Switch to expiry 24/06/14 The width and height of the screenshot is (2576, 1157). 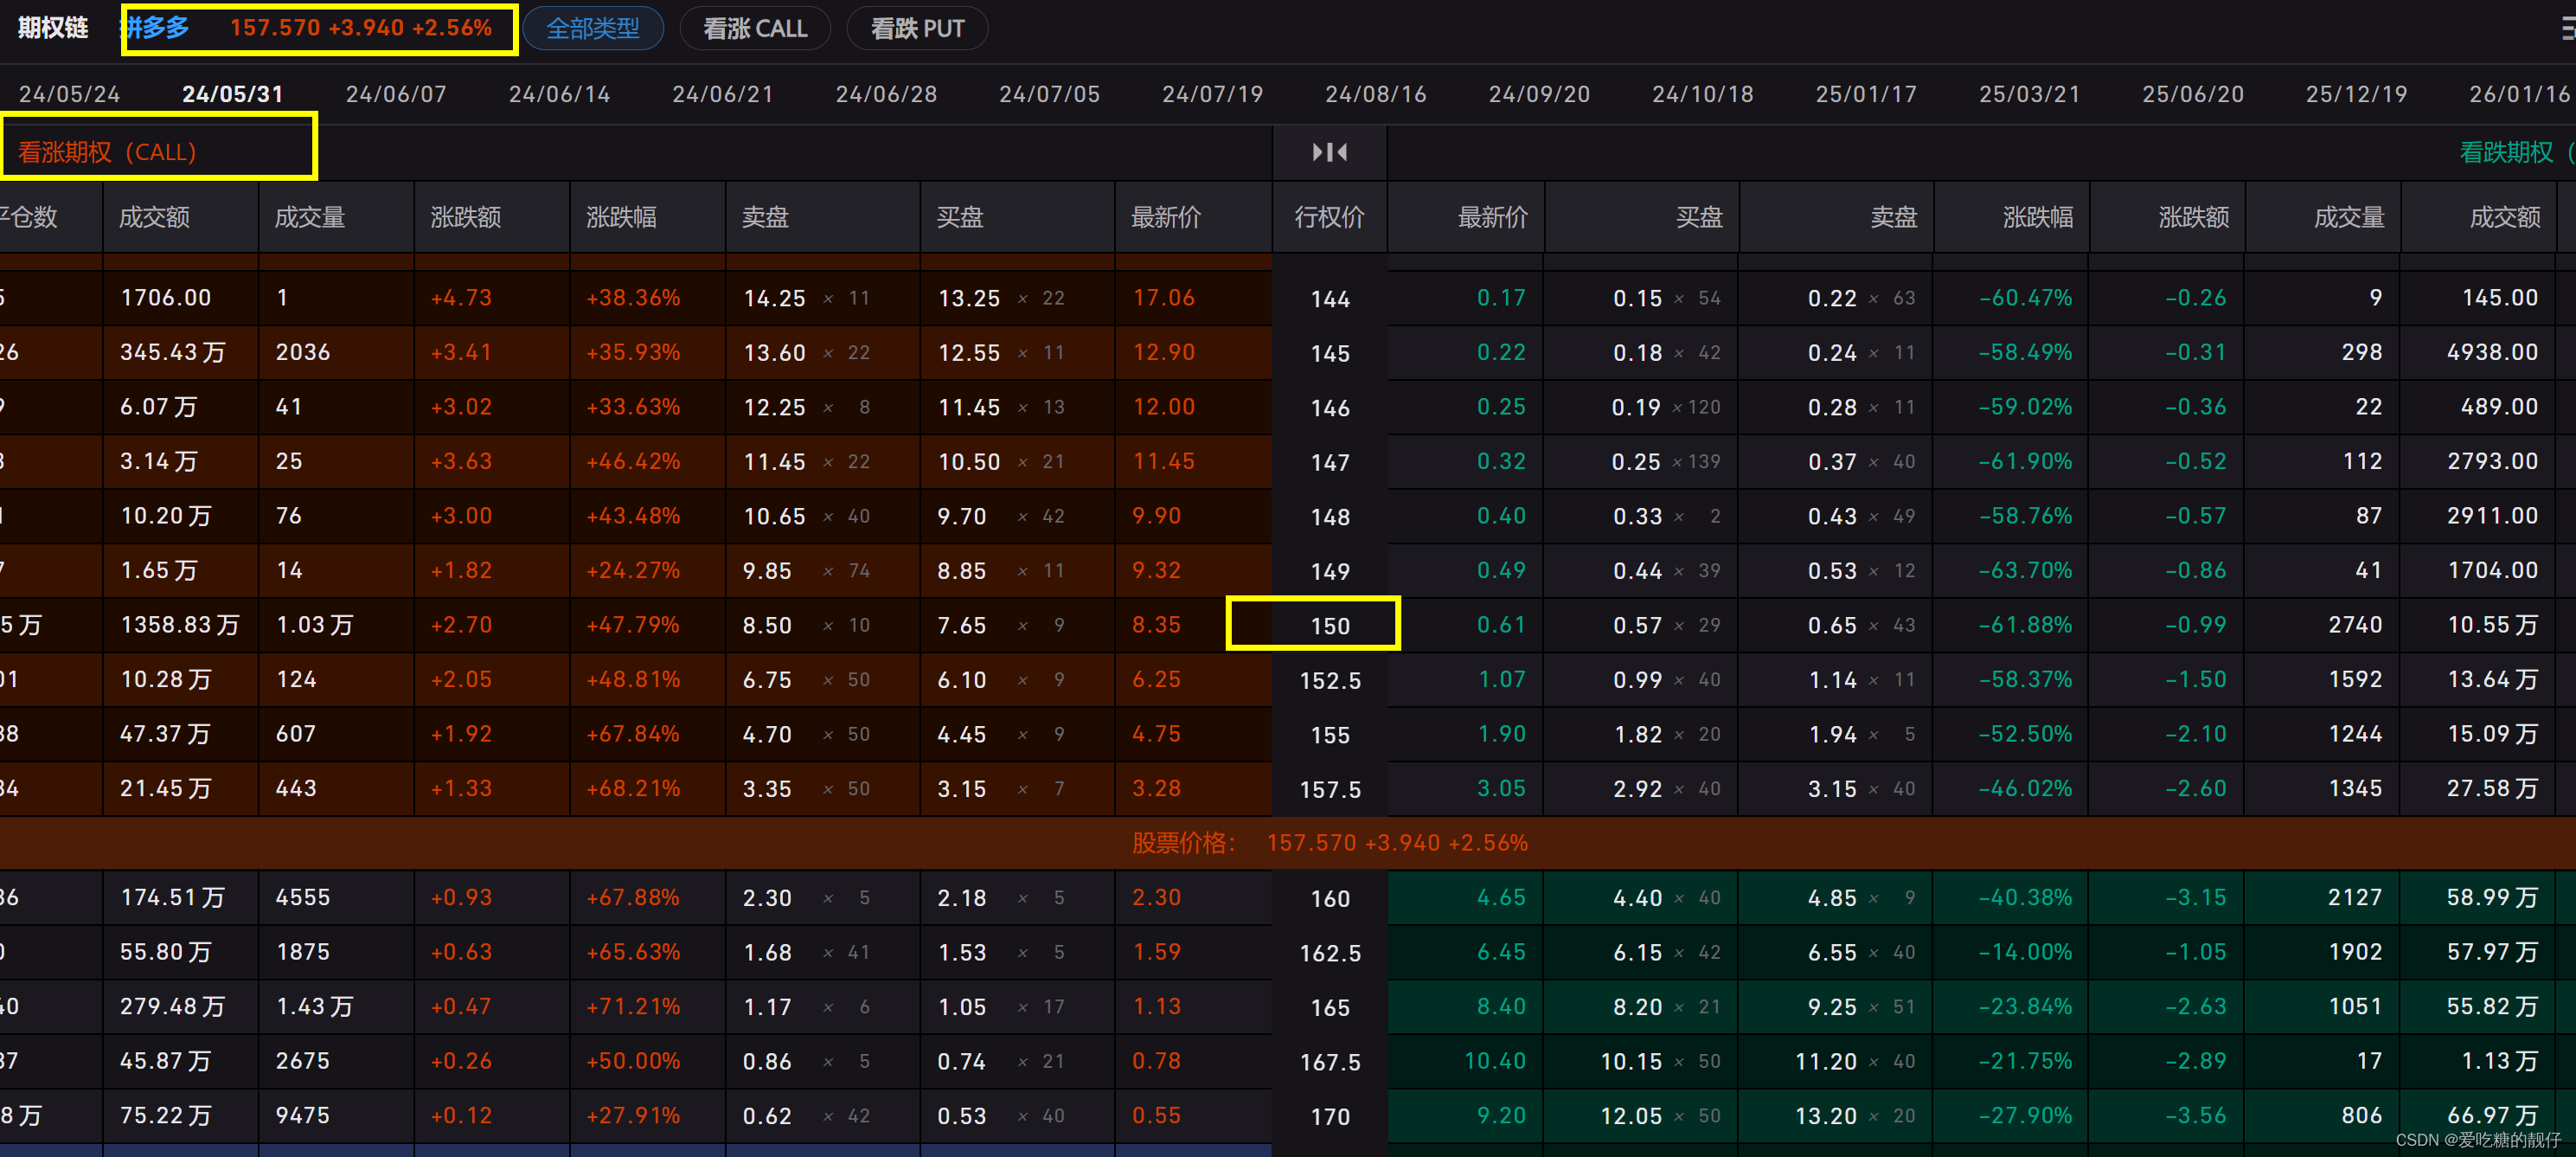(559, 94)
